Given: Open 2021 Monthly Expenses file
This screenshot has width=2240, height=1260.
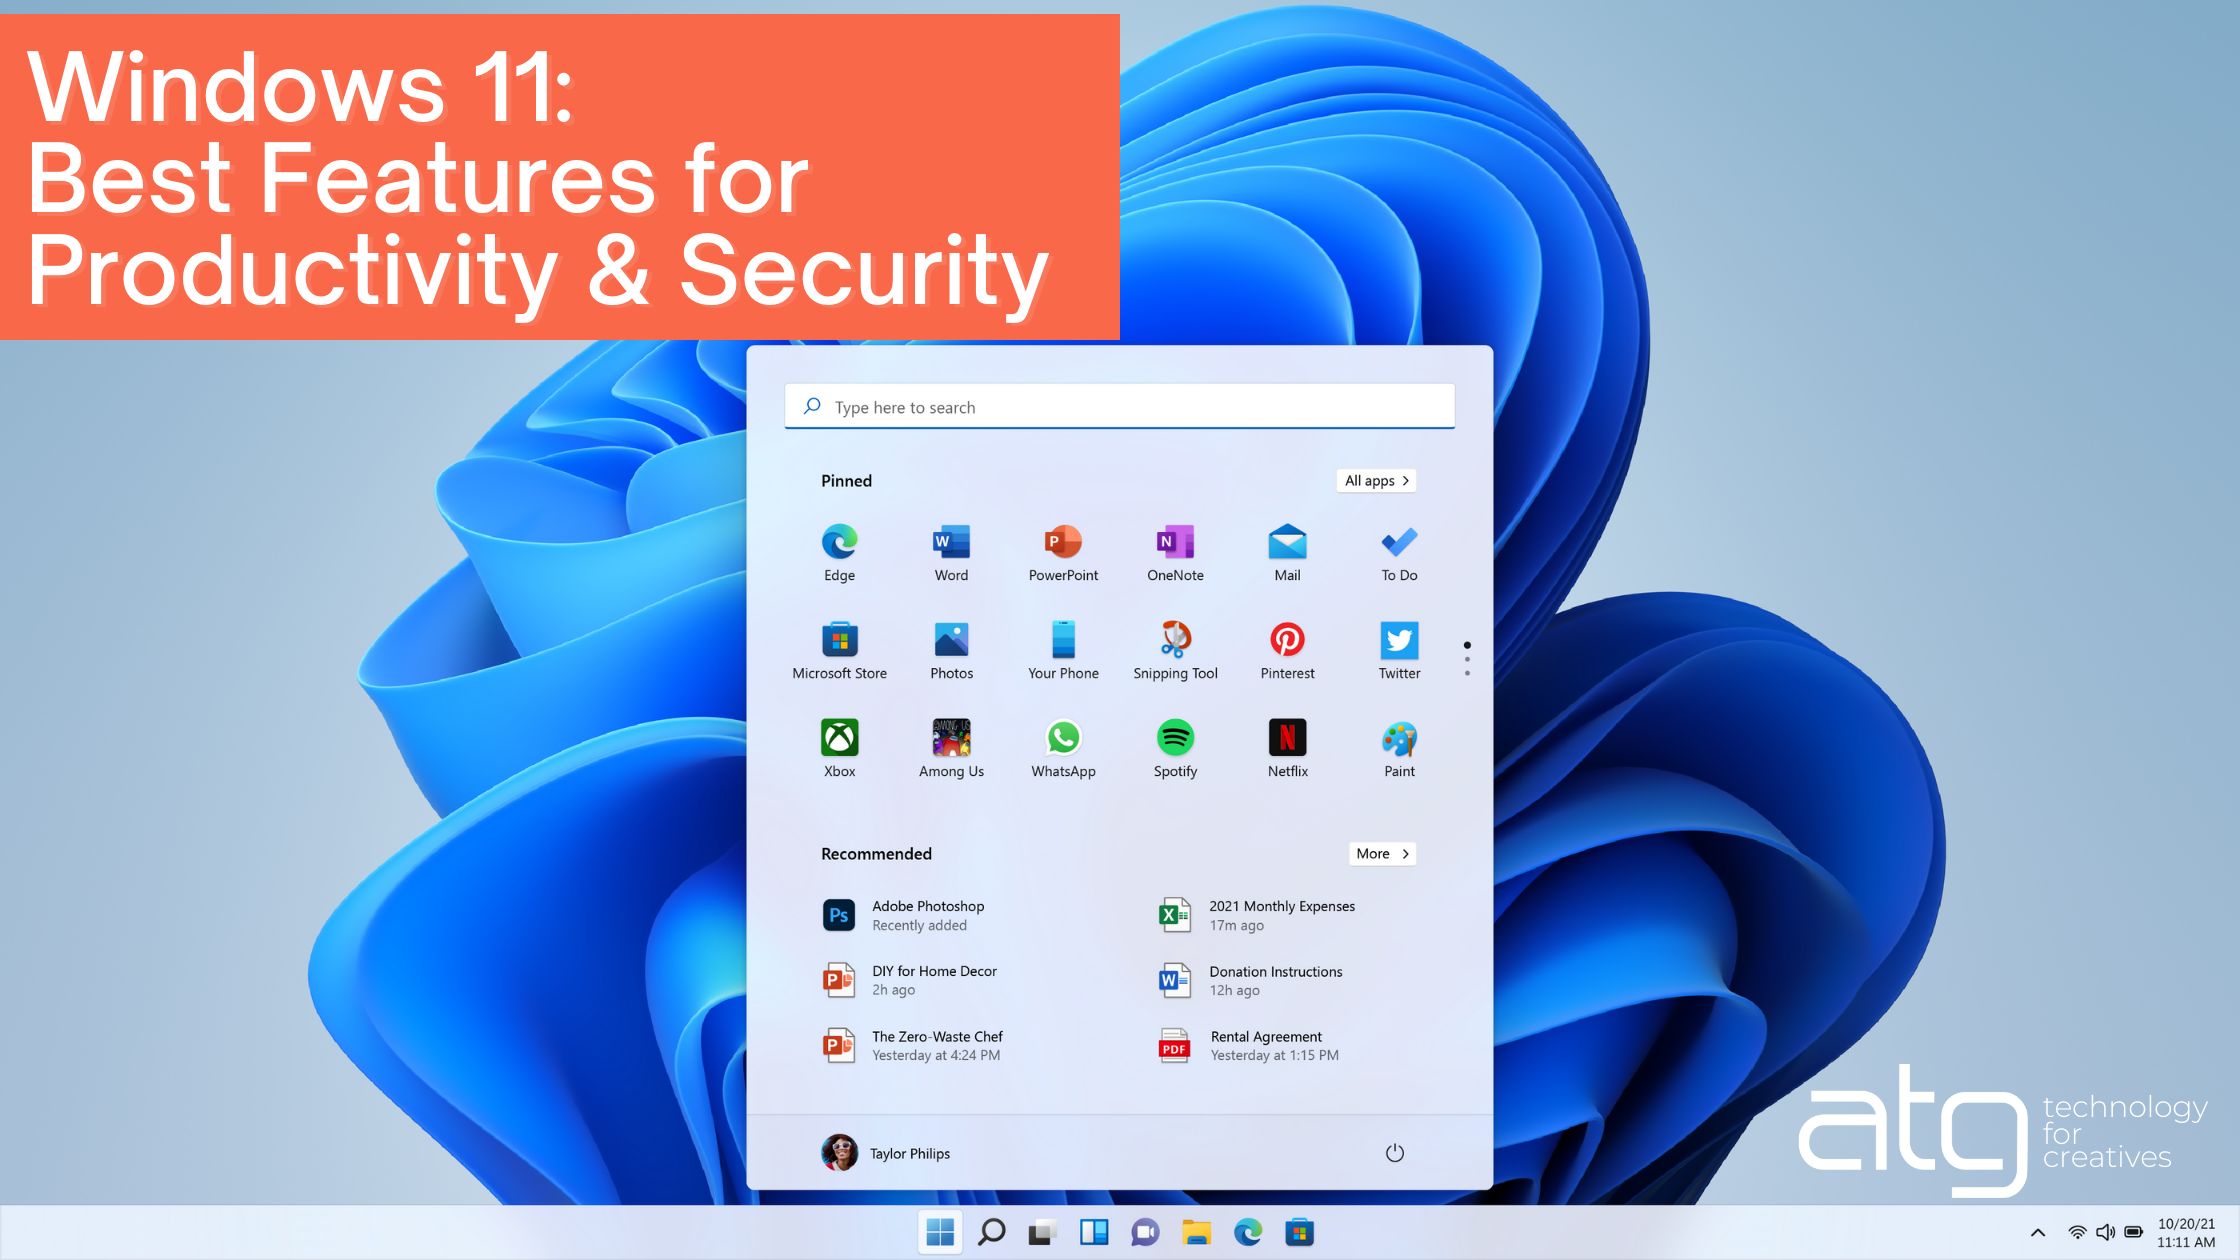Looking at the screenshot, I should [1283, 914].
